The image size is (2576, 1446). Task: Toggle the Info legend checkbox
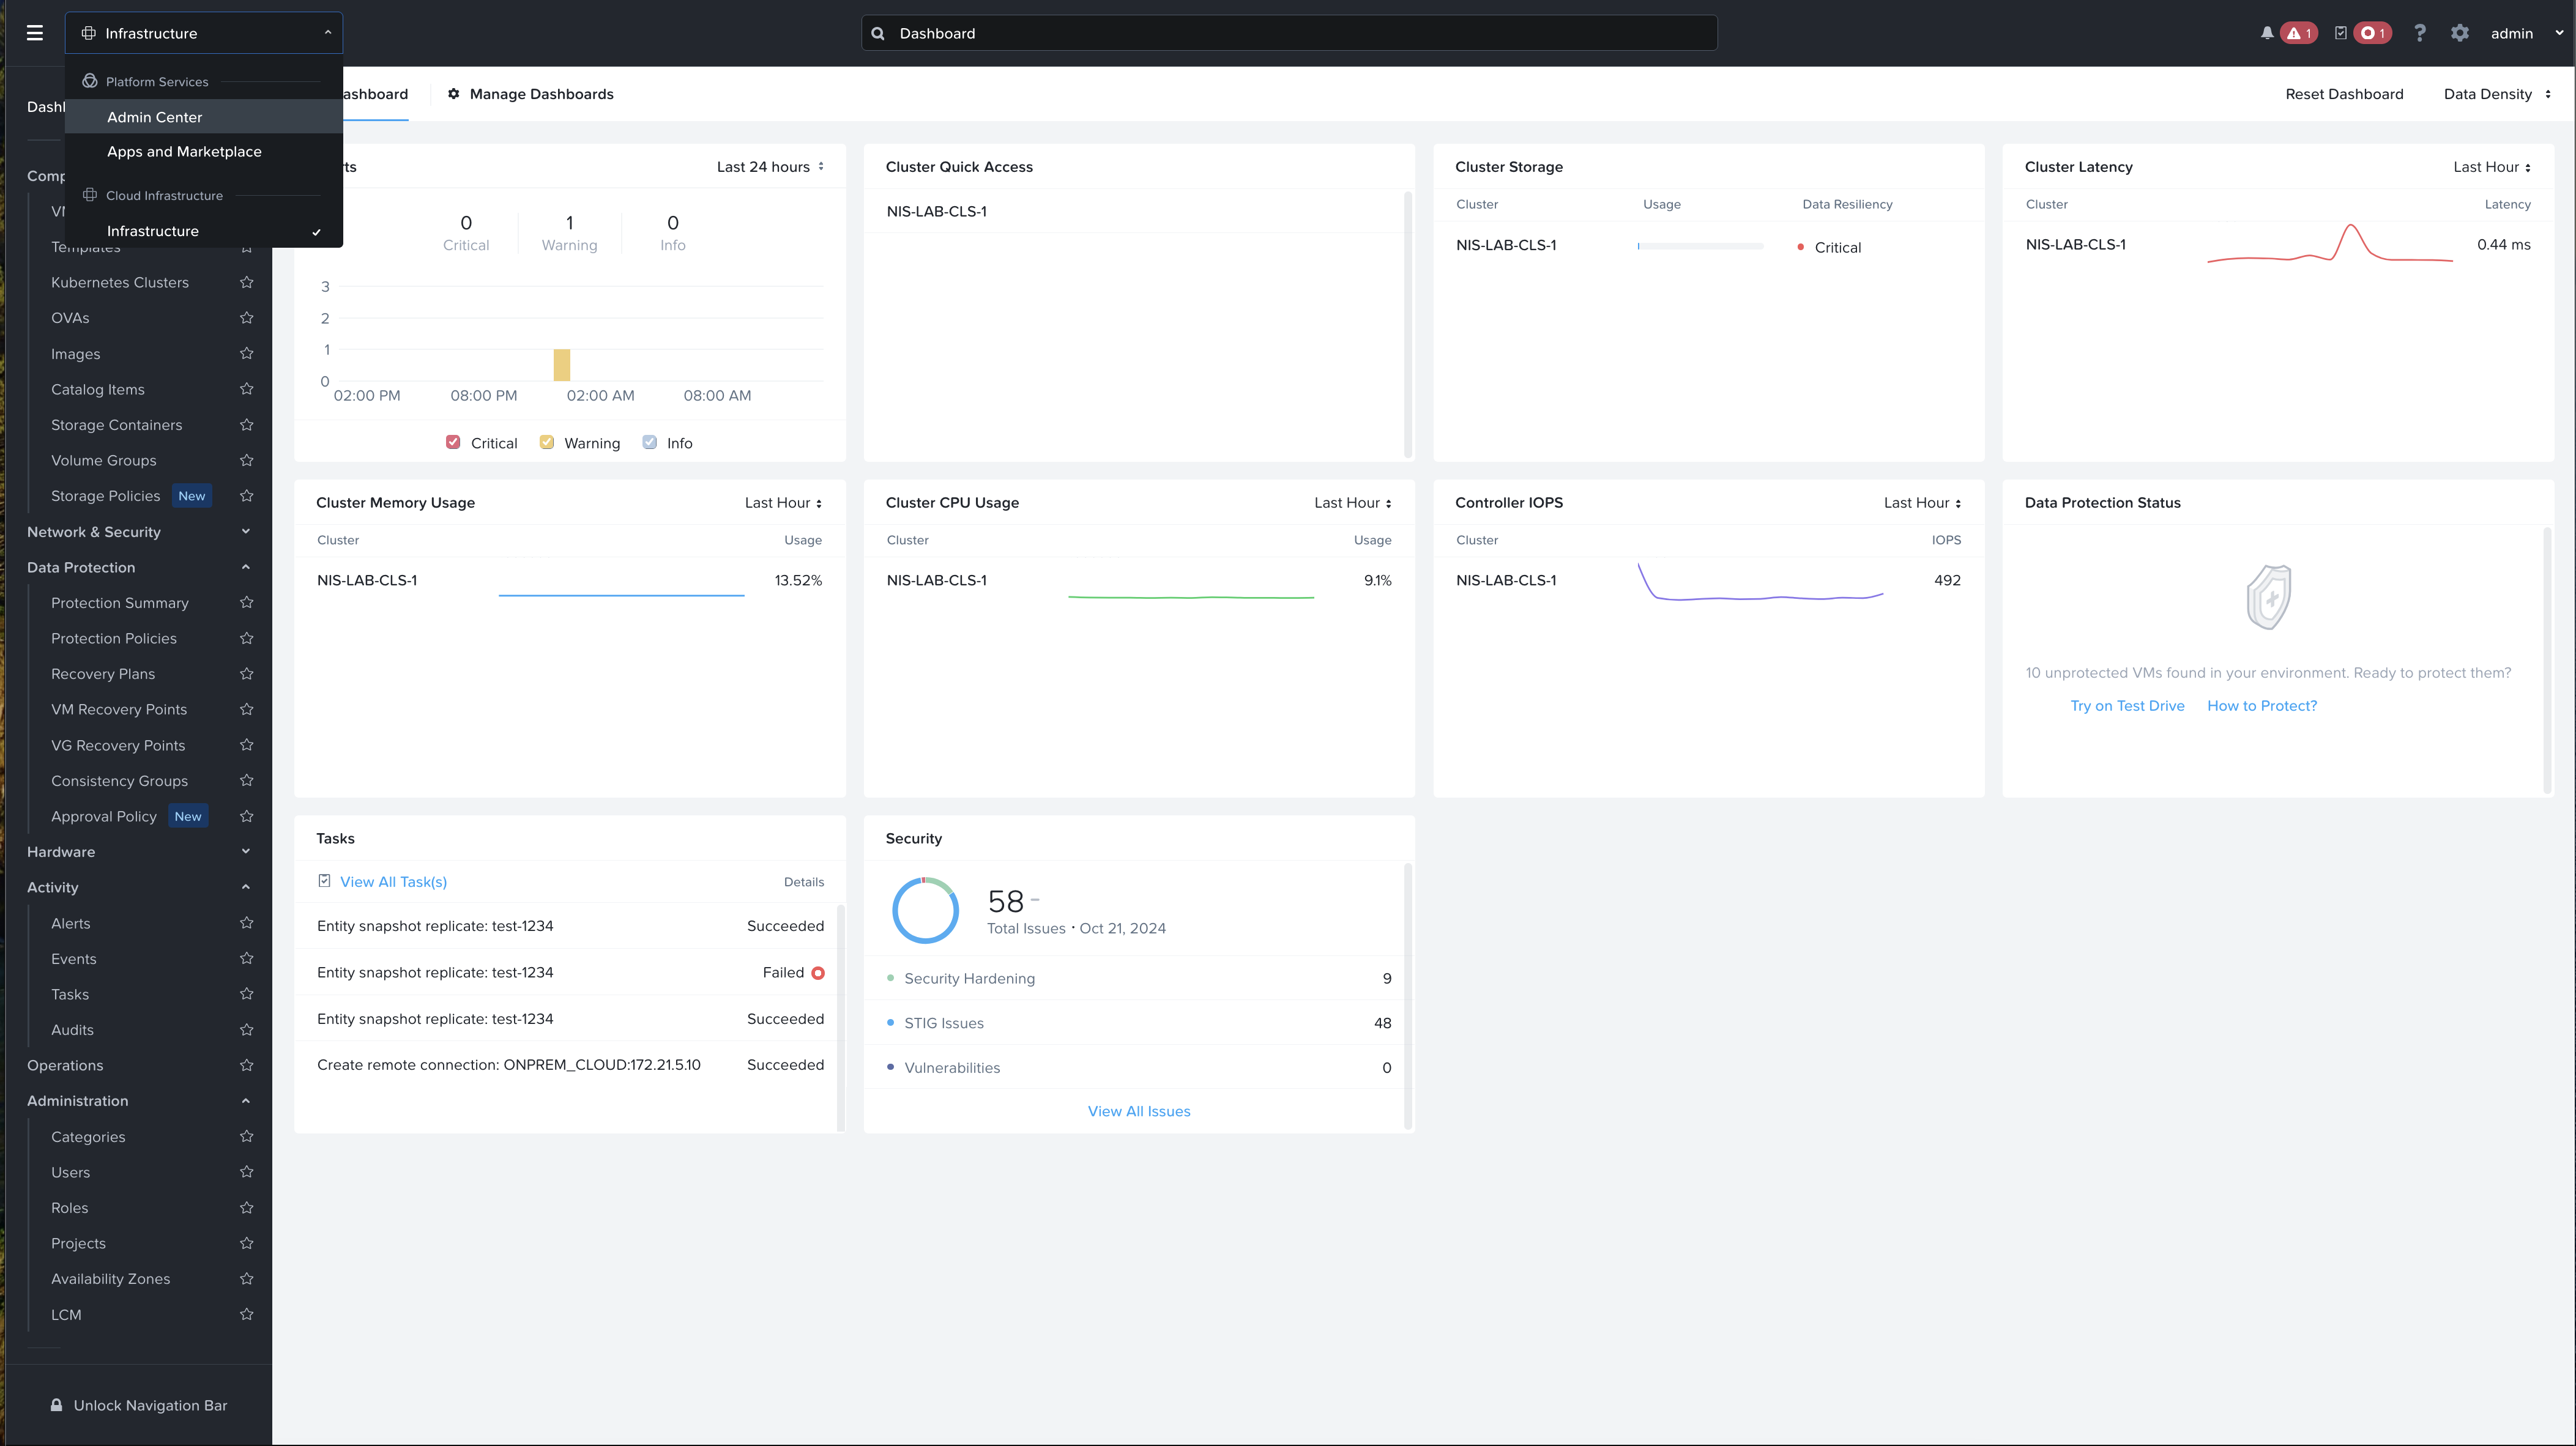coord(650,442)
